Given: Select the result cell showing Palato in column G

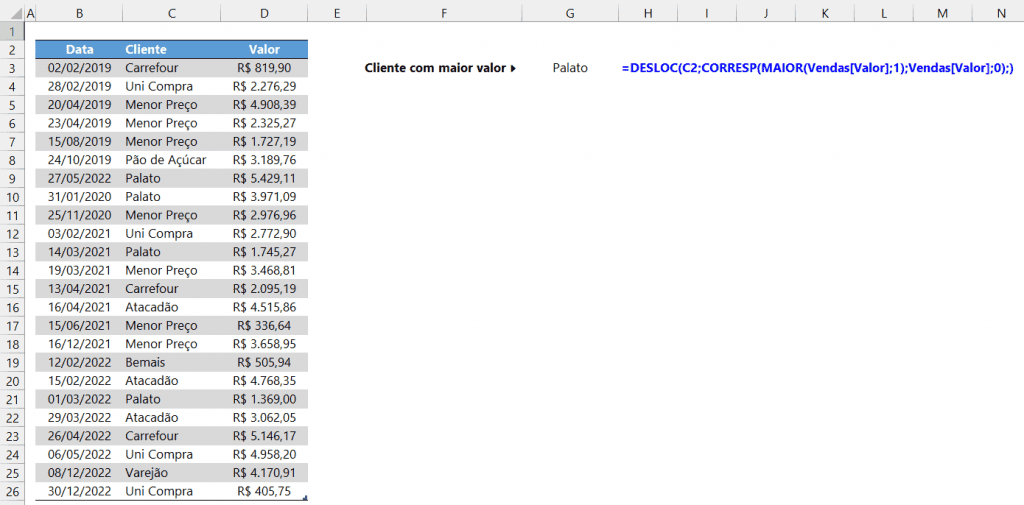Looking at the screenshot, I should pos(570,68).
